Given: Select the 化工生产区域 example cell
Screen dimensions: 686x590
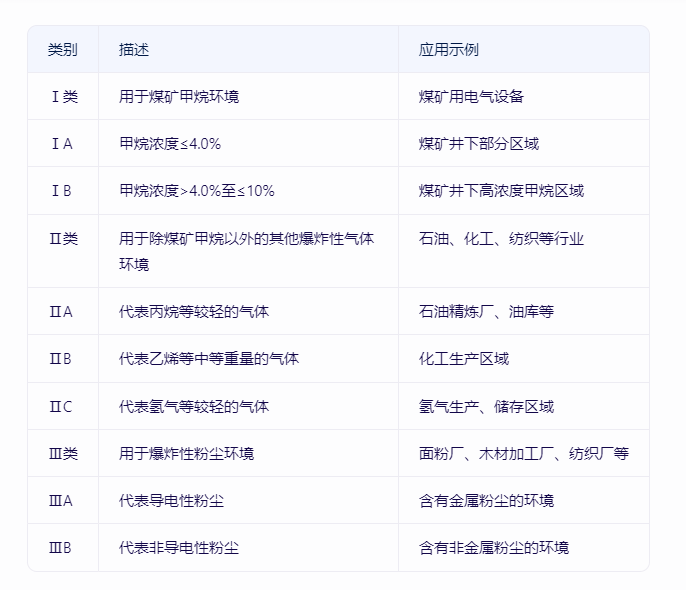Looking at the screenshot, I should click(x=464, y=359).
